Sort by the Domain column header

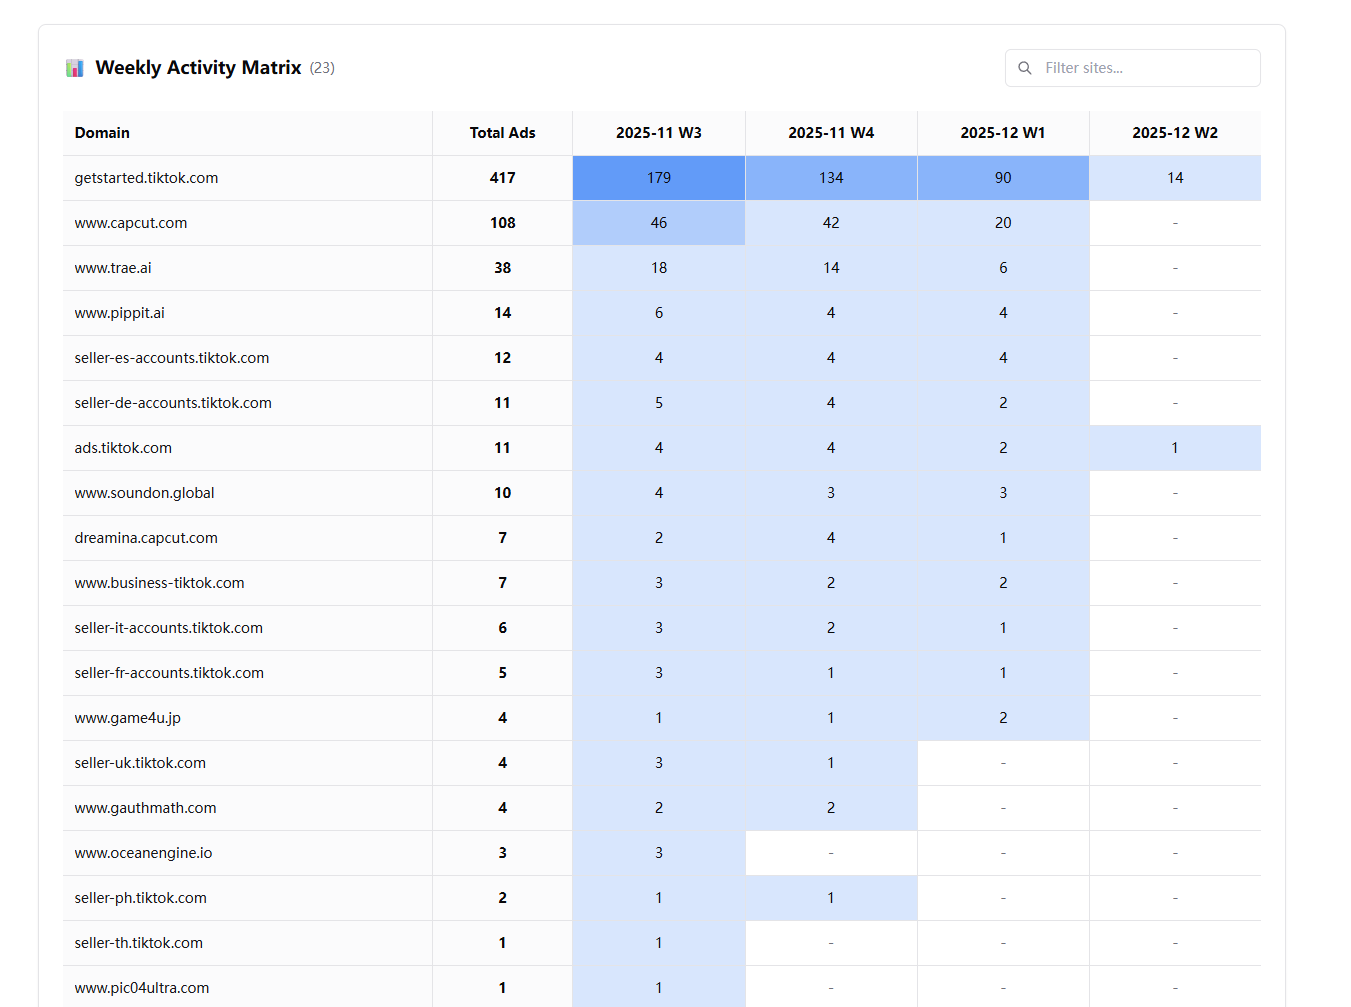click(102, 133)
